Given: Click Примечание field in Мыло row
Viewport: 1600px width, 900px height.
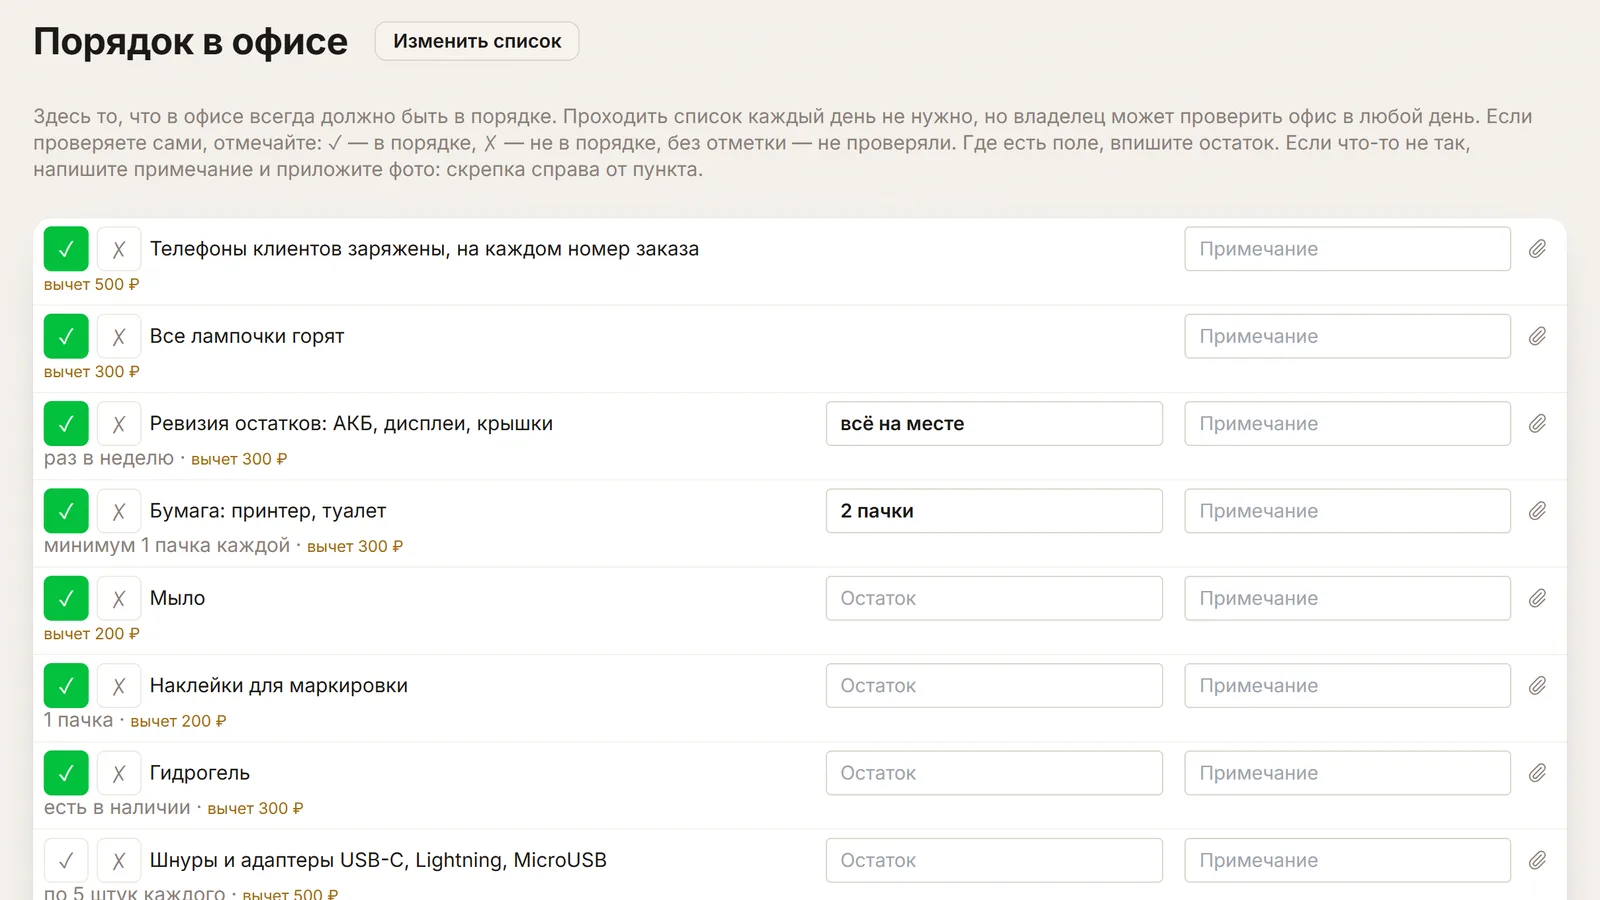Looking at the screenshot, I should [x=1347, y=598].
